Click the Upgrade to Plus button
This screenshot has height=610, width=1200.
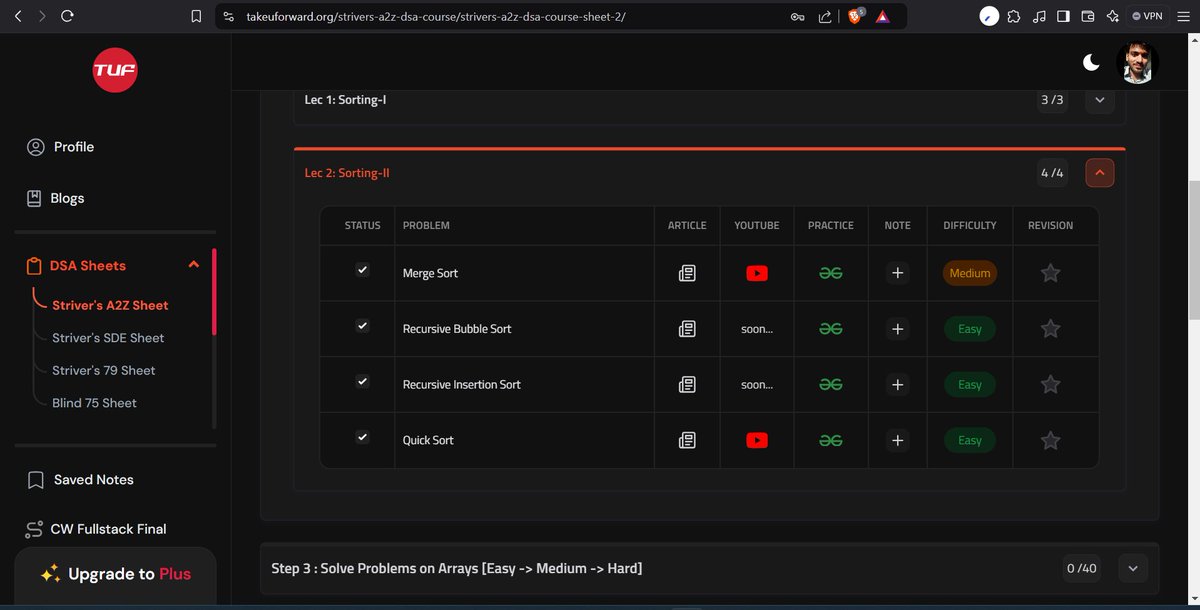tap(115, 575)
